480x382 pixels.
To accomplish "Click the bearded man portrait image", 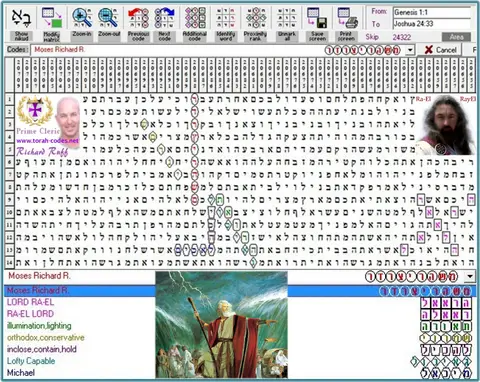I will [x=446, y=125].
